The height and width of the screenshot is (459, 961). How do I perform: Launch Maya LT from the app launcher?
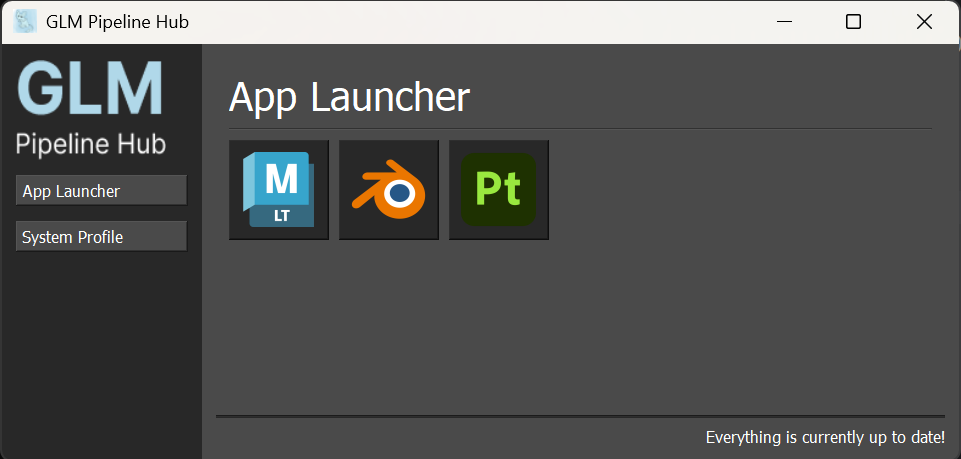pos(279,190)
